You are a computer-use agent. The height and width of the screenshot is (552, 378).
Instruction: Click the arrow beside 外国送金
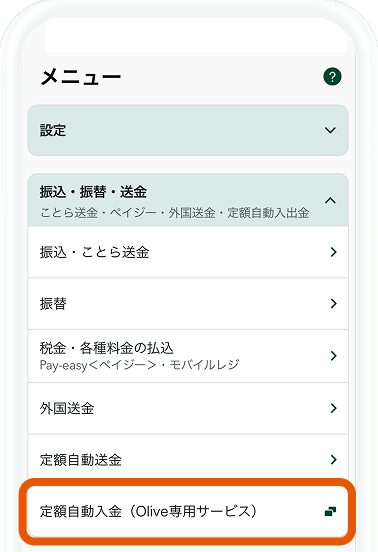(333, 408)
